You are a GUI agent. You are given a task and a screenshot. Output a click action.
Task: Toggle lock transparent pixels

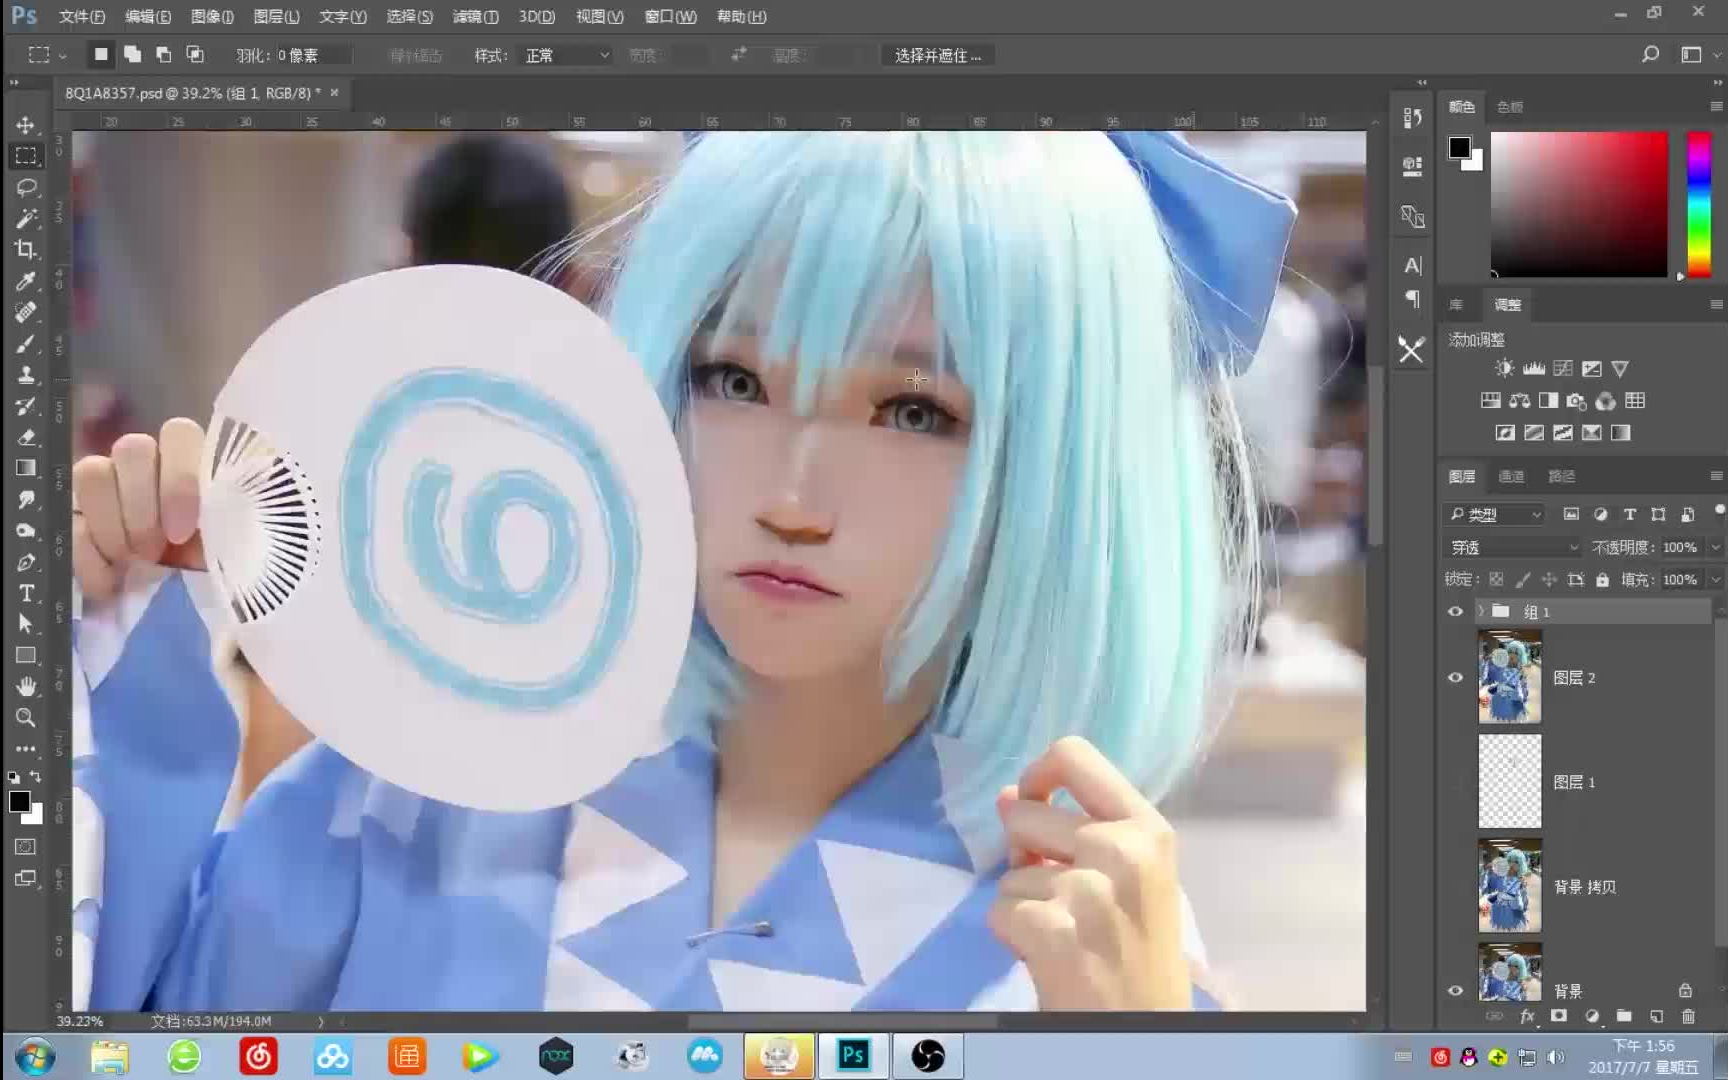[x=1496, y=579]
